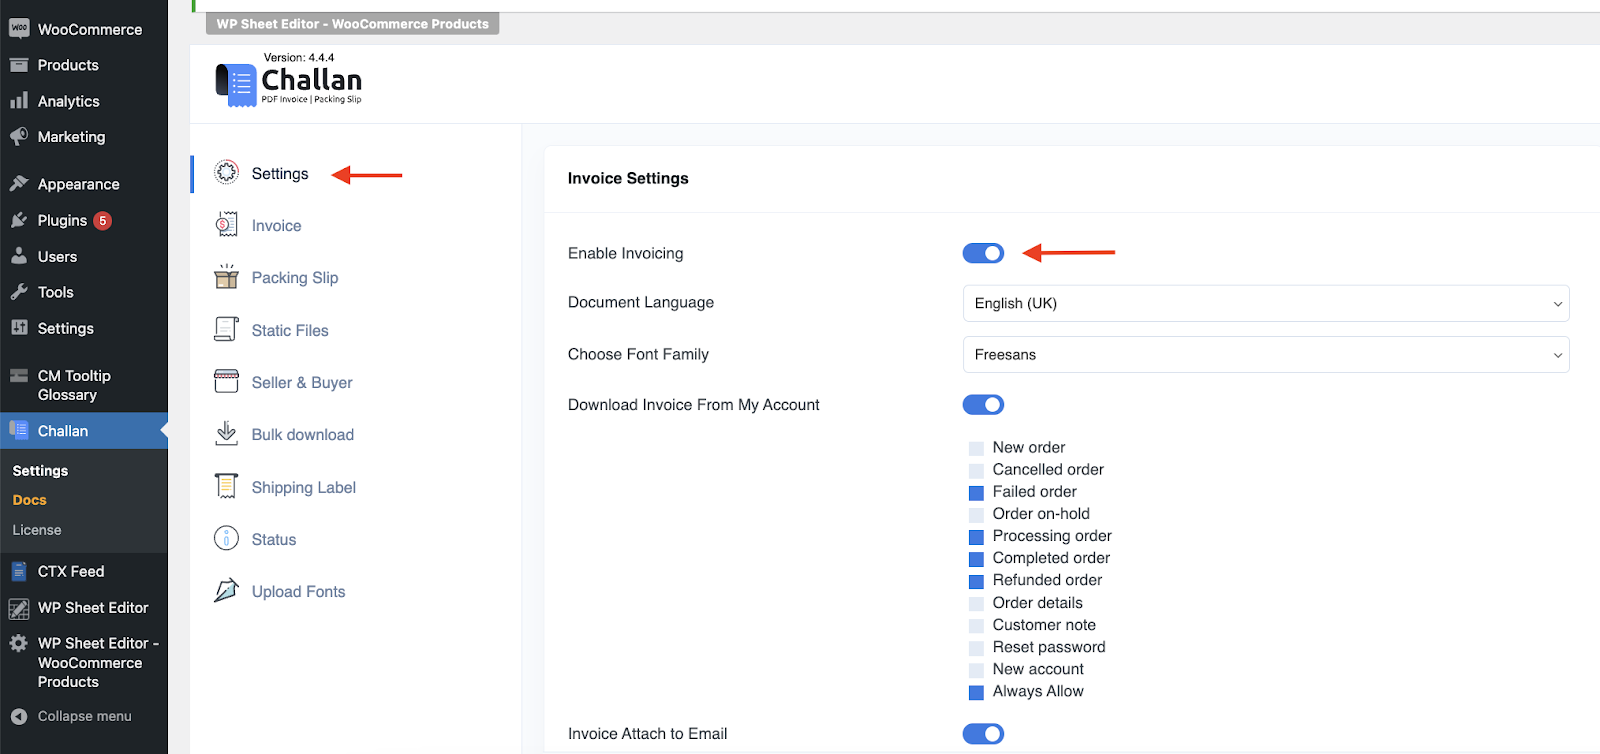This screenshot has height=754, width=1600.
Task: Click the Status info circle icon
Action: pyautogui.click(x=227, y=538)
